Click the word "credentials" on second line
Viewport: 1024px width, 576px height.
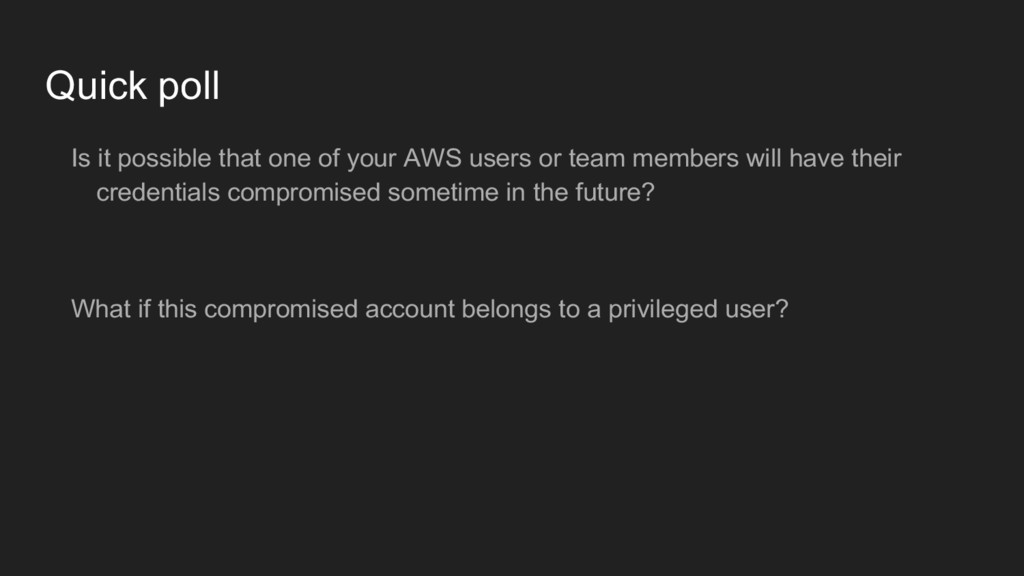(x=158, y=192)
